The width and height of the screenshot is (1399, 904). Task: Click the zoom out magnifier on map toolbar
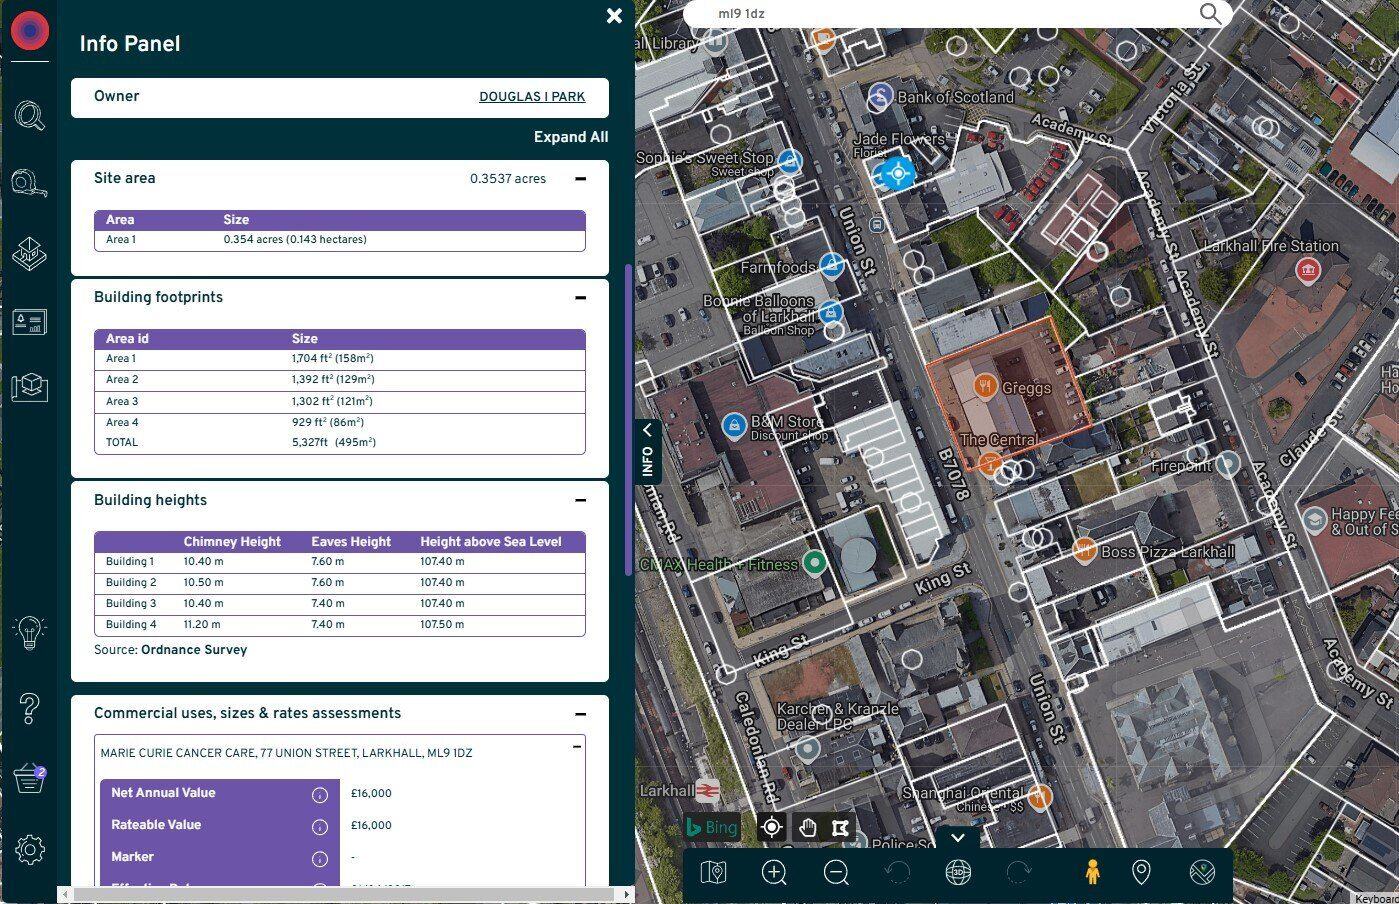(836, 873)
